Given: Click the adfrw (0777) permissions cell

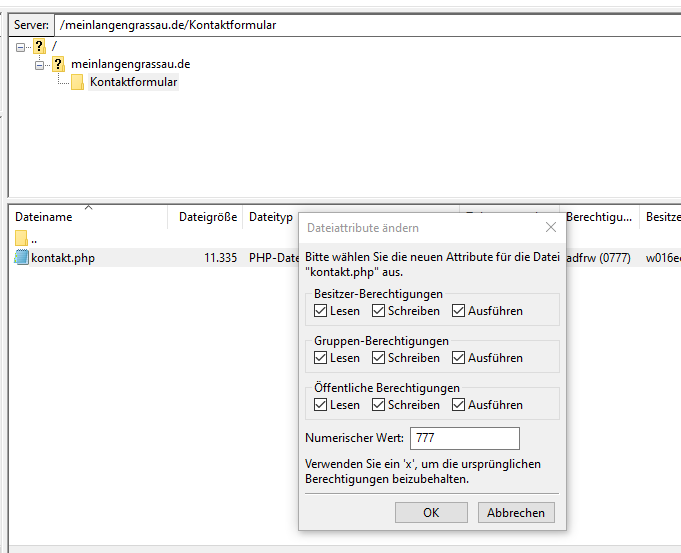Looking at the screenshot, I should [x=598, y=258].
